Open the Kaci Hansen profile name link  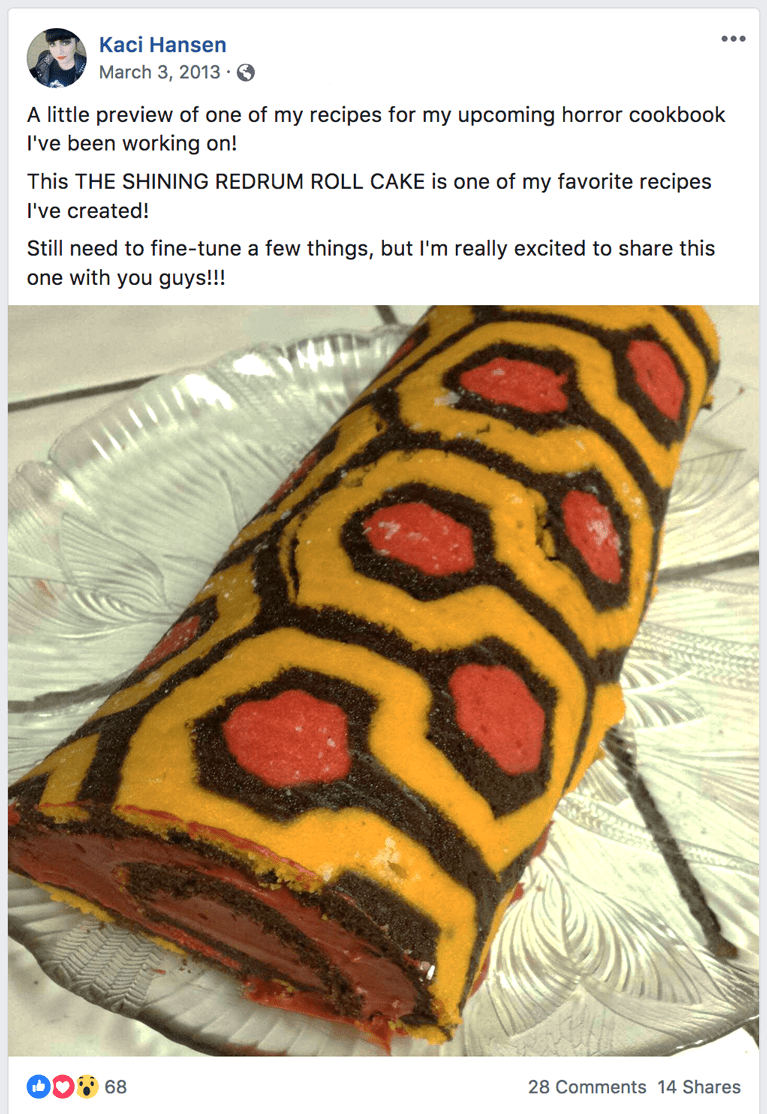pyautogui.click(x=163, y=45)
